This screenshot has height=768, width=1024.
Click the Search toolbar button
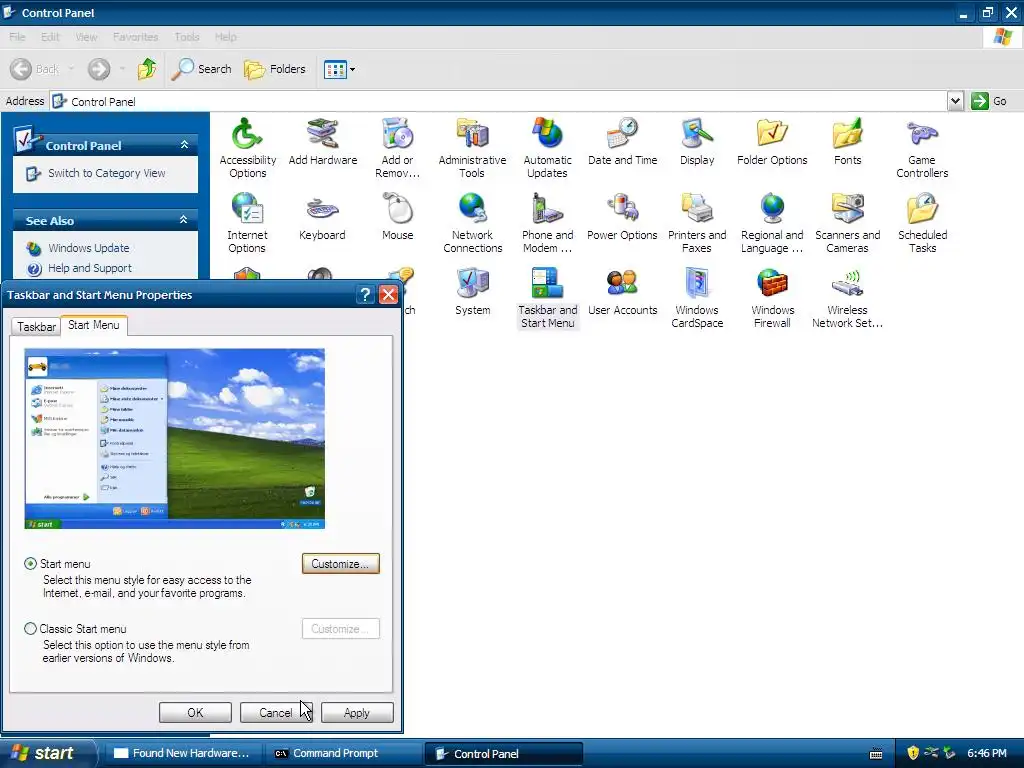click(201, 69)
